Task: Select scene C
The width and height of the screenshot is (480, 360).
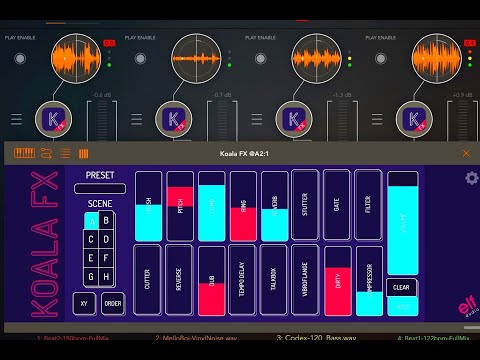Action: (x=91, y=239)
